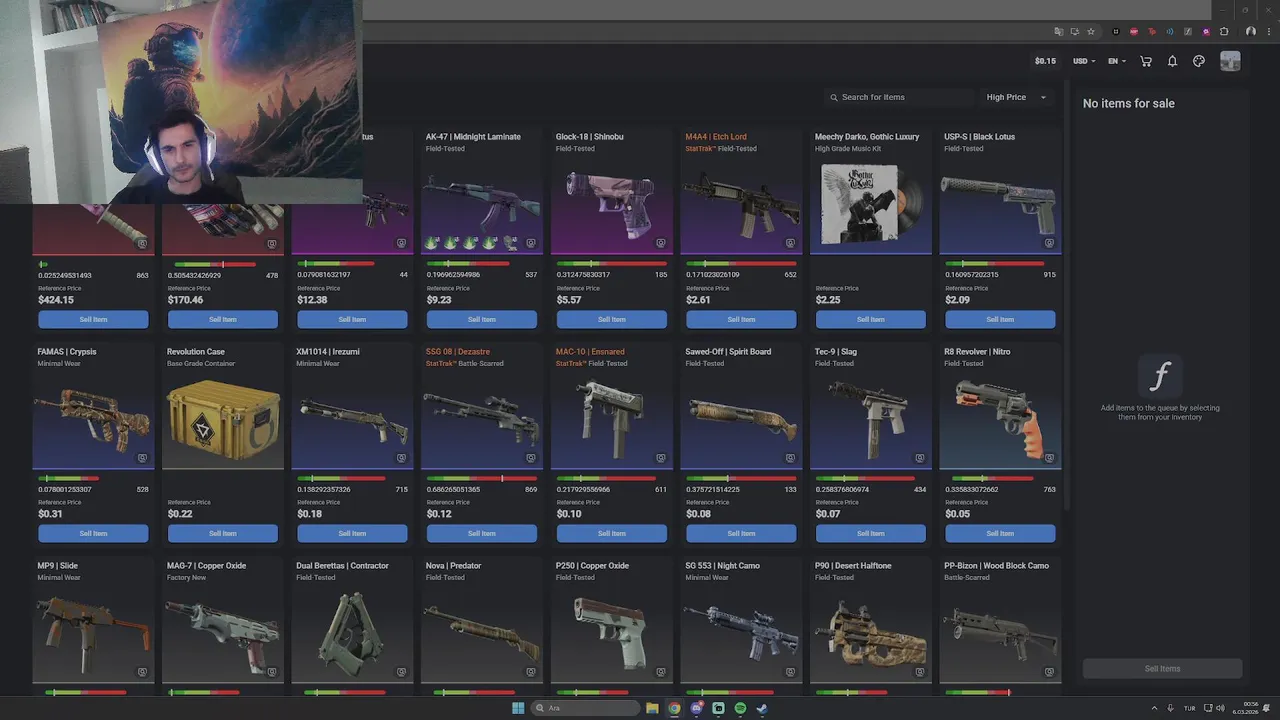Image resolution: width=1280 pixels, height=720 pixels.
Task: Open the Windows taskbar search box
Action: tap(585, 708)
